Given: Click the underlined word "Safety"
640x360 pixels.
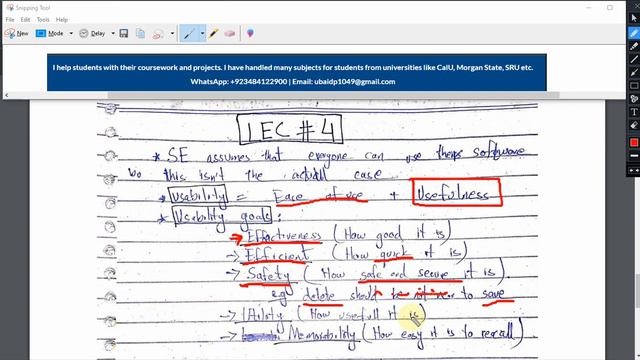Looking at the screenshot, I should (x=269, y=275).
